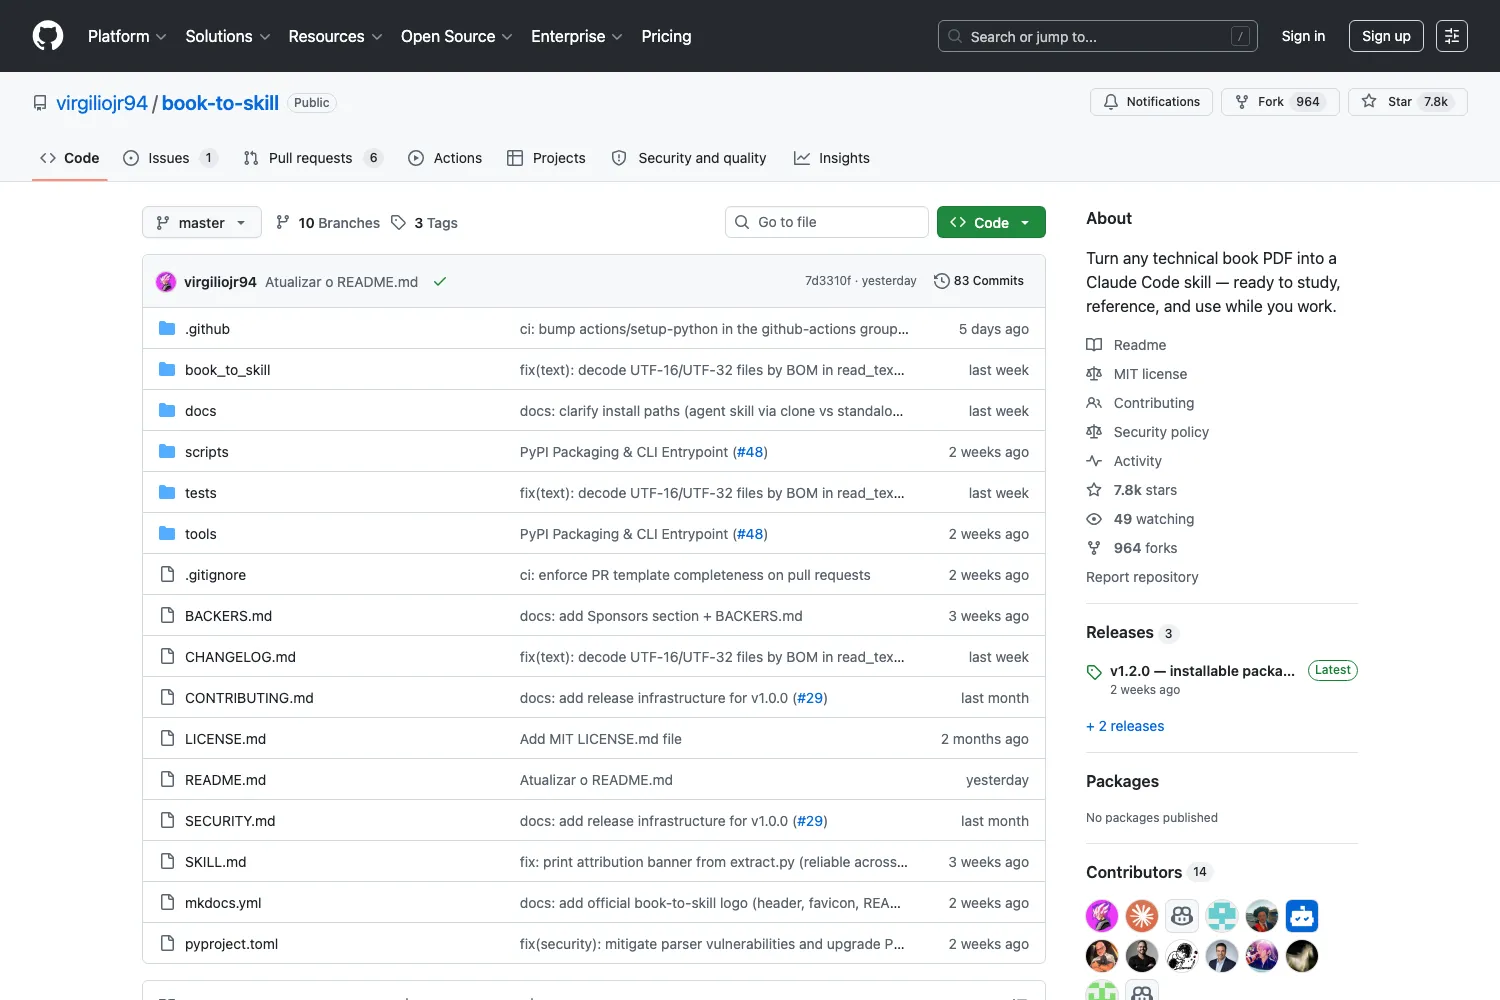Open the command palette icon in header
The image size is (1500, 1000).
[1451, 36]
